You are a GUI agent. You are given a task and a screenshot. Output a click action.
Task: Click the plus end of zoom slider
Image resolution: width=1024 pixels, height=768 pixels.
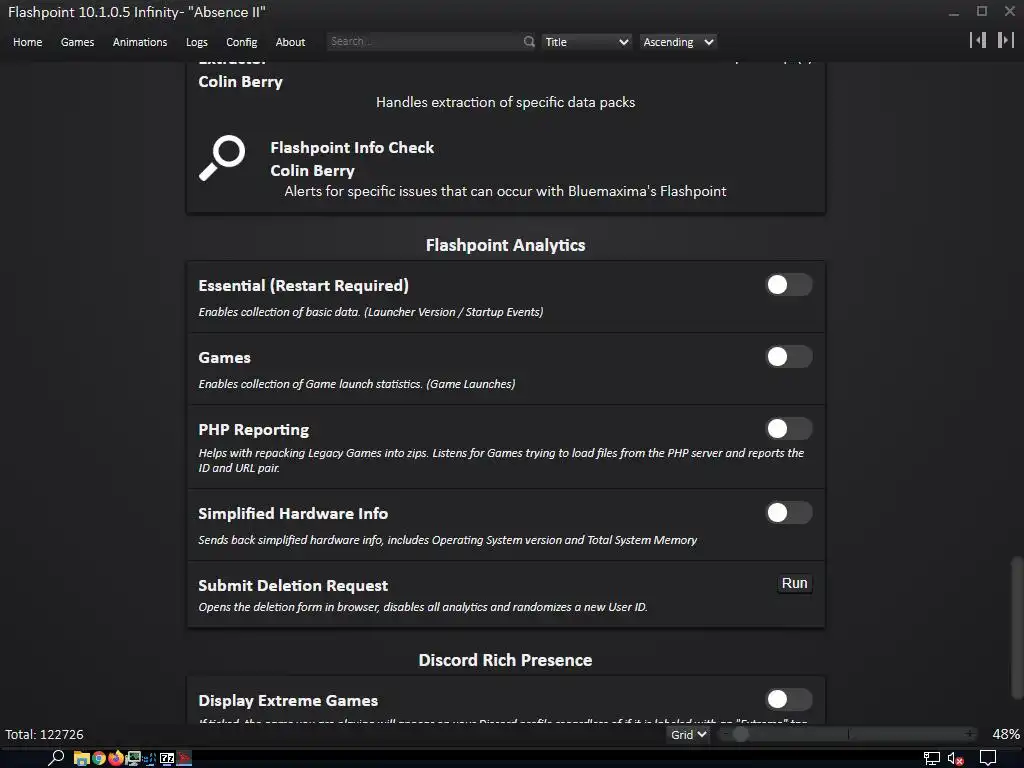(970, 735)
